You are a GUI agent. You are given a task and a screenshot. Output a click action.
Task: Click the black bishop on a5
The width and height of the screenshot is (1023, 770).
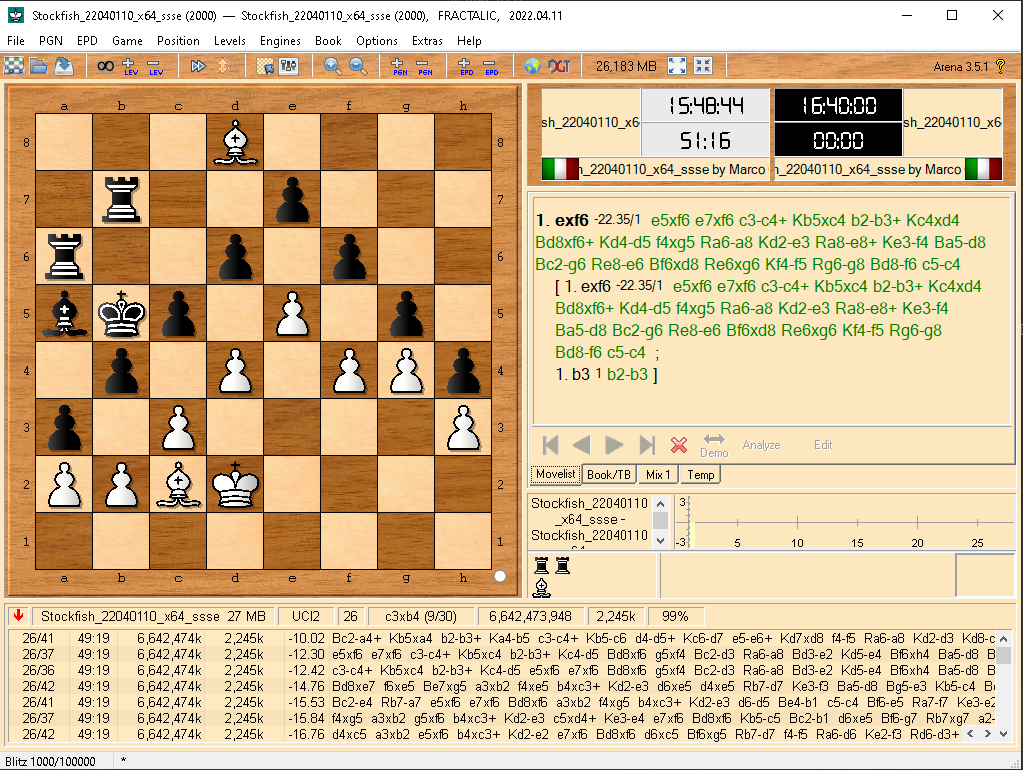click(x=64, y=313)
